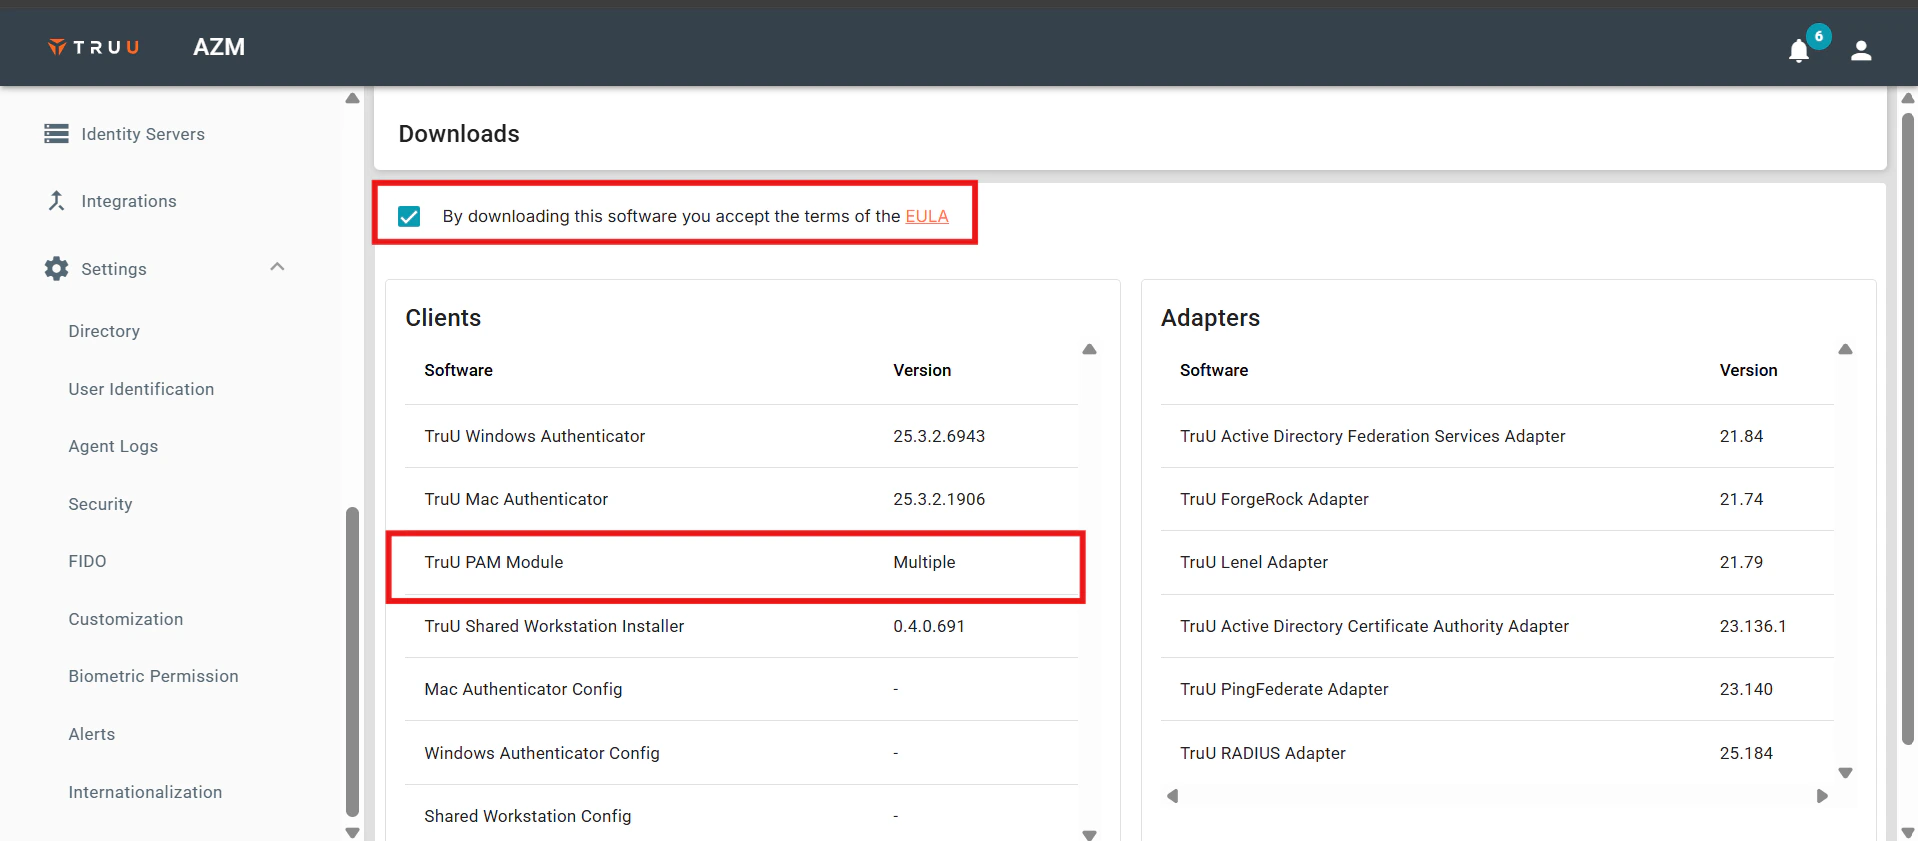Image resolution: width=1918 pixels, height=841 pixels.
Task: Click the sidebar scrollbar thumb
Action: click(x=352, y=662)
